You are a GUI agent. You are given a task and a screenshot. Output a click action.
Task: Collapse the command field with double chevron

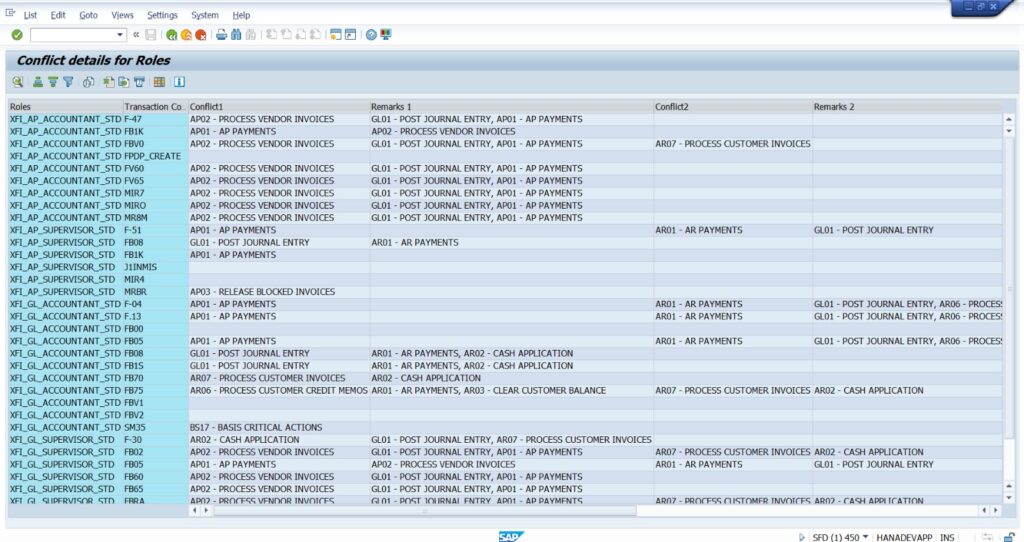[x=136, y=35]
